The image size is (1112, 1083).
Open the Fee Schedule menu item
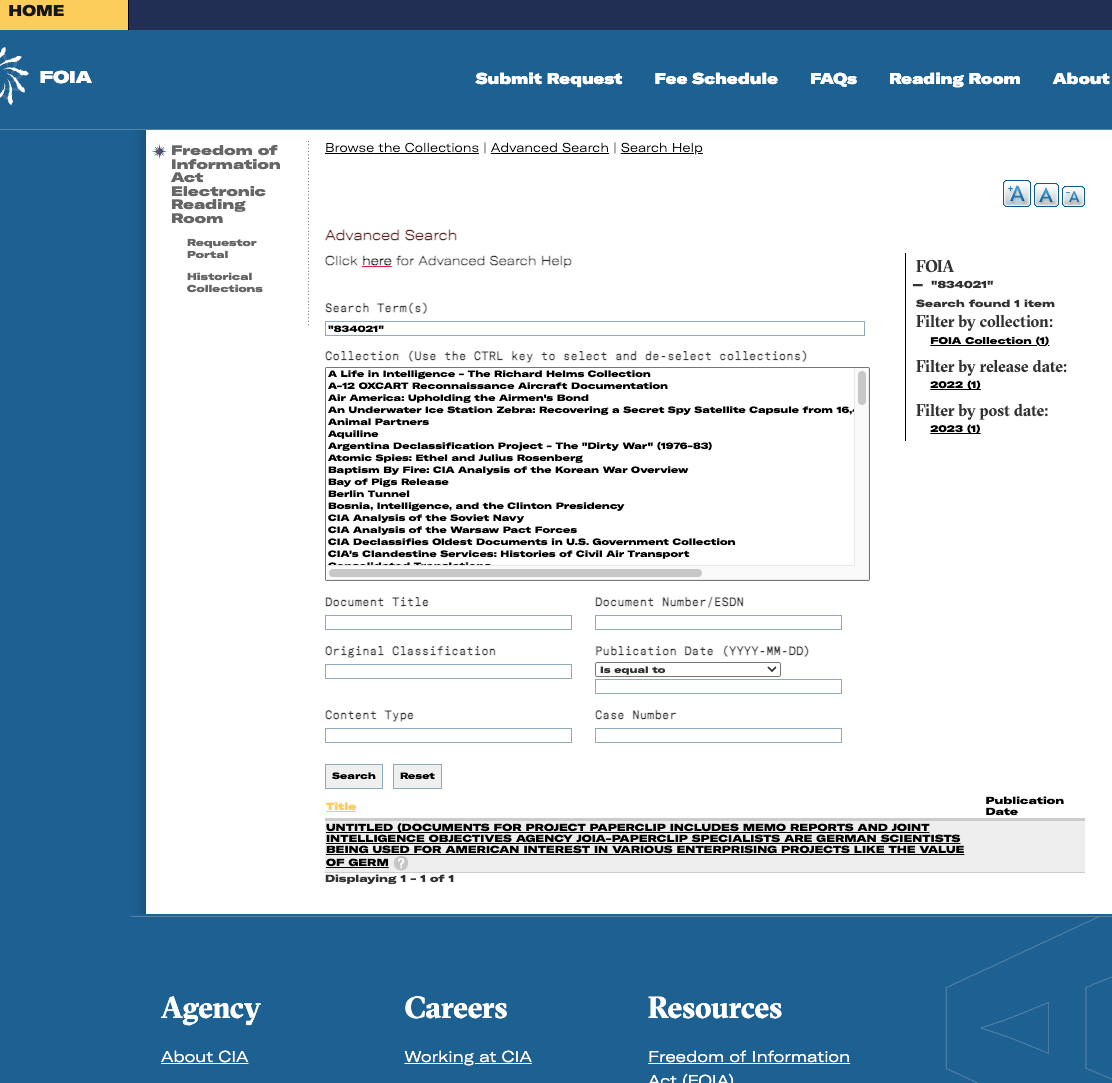point(716,79)
